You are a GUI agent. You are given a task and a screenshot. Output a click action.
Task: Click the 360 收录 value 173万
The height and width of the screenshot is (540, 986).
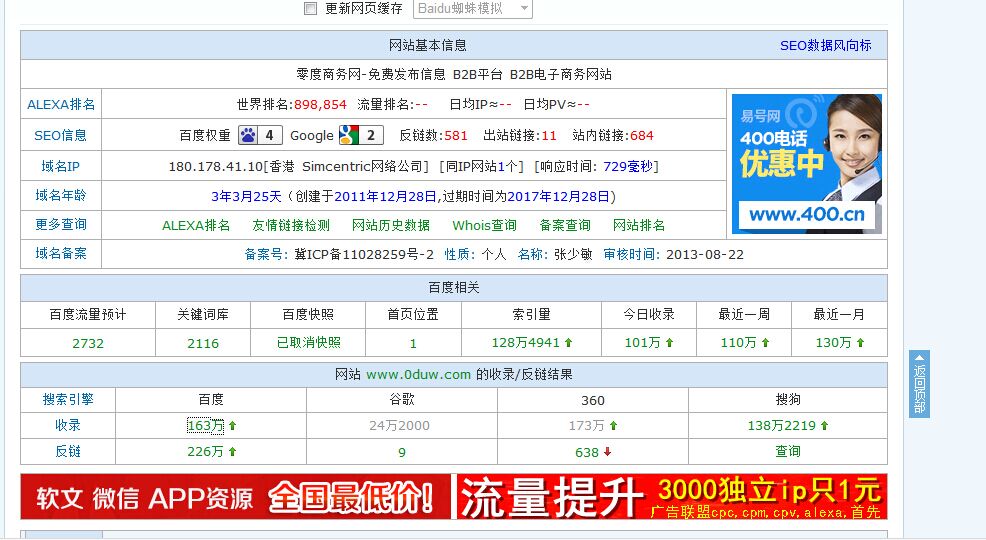coord(586,426)
